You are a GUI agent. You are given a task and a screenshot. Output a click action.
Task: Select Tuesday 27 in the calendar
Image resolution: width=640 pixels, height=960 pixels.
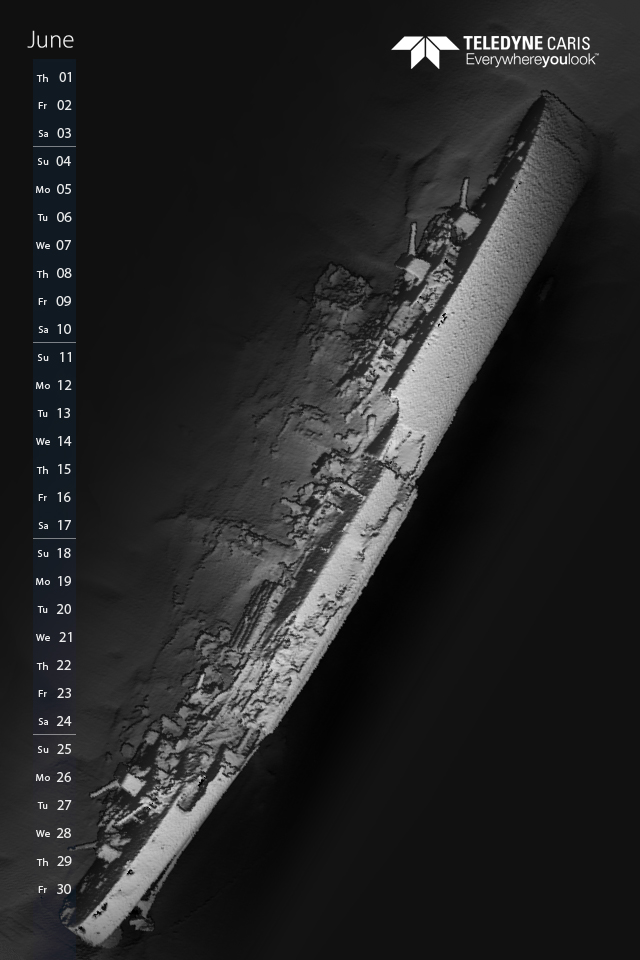coord(55,805)
